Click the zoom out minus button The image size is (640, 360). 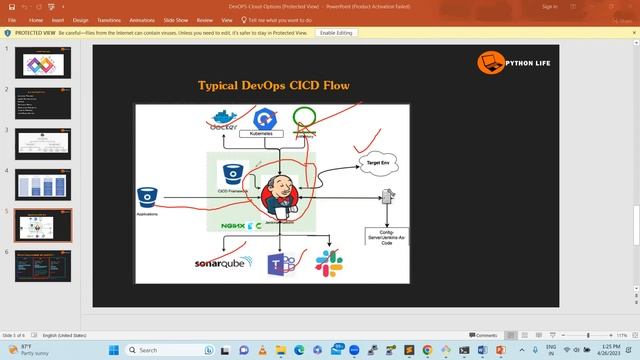563,335
